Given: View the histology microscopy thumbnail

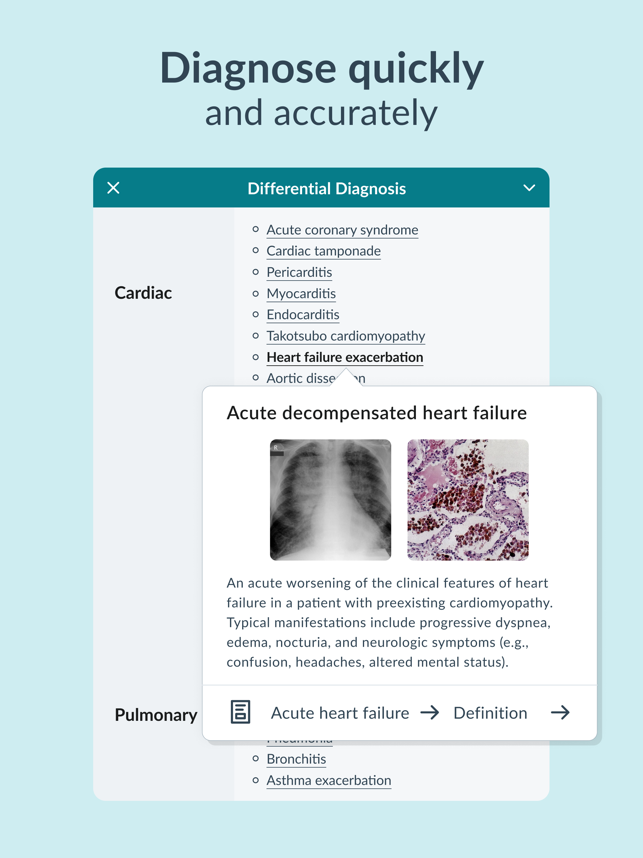Looking at the screenshot, I should 467,500.
